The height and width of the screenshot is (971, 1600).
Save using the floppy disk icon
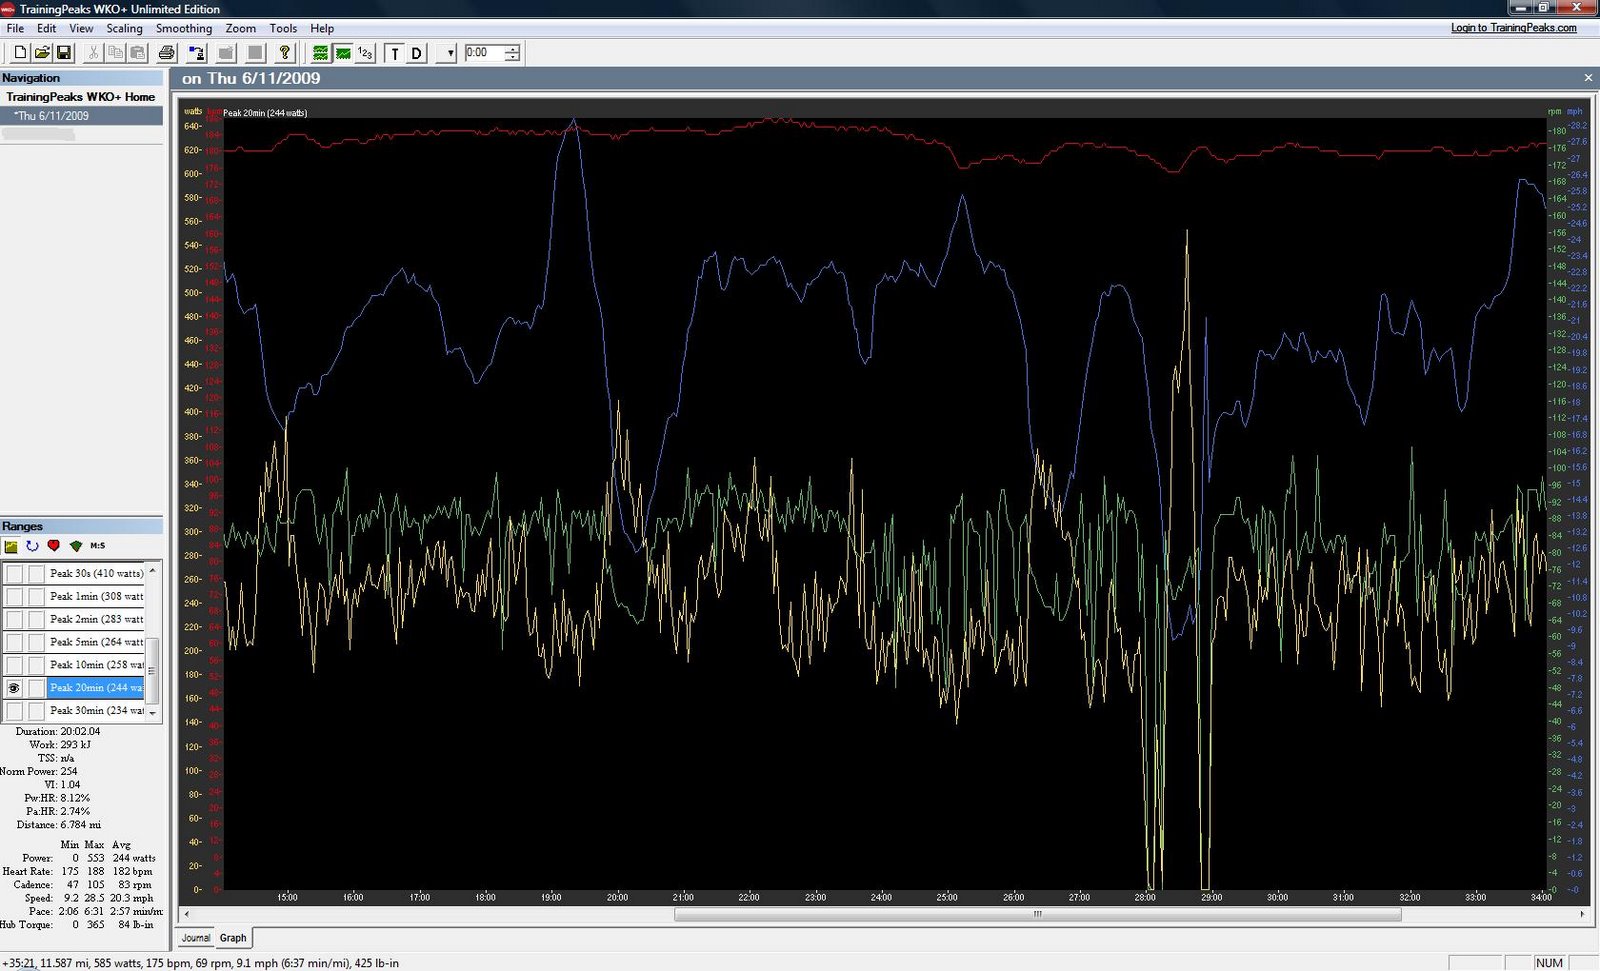[x=64, y=53]
